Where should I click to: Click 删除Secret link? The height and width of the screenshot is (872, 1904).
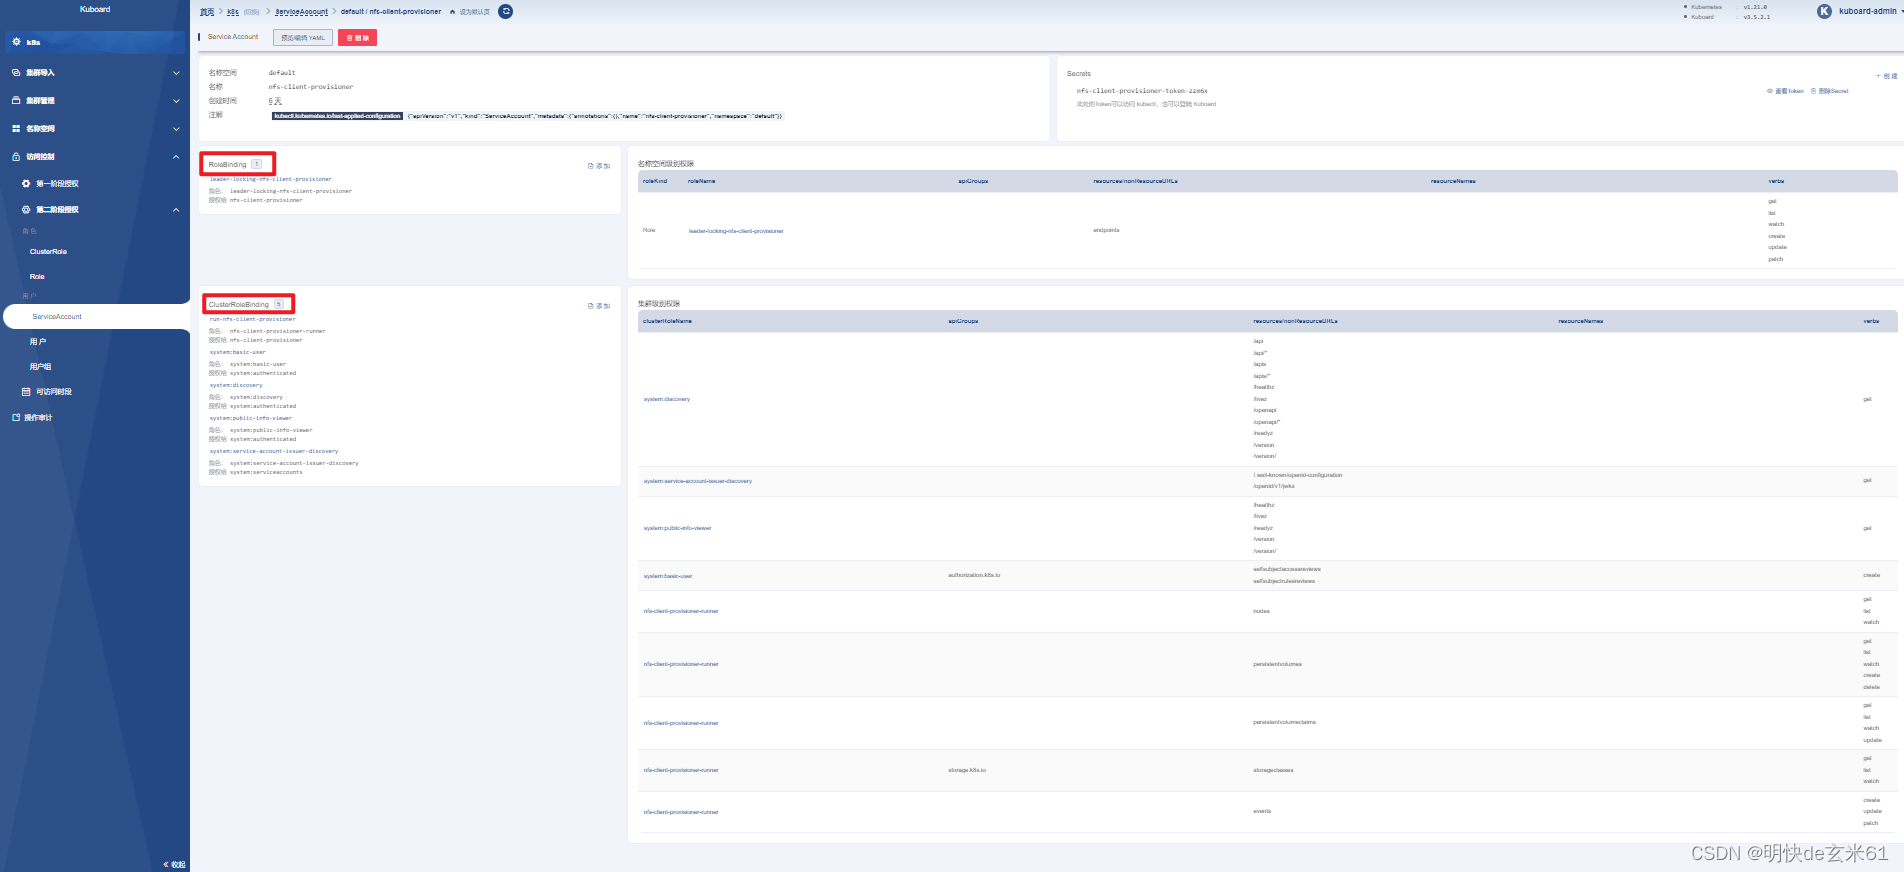coord(1830,91)
